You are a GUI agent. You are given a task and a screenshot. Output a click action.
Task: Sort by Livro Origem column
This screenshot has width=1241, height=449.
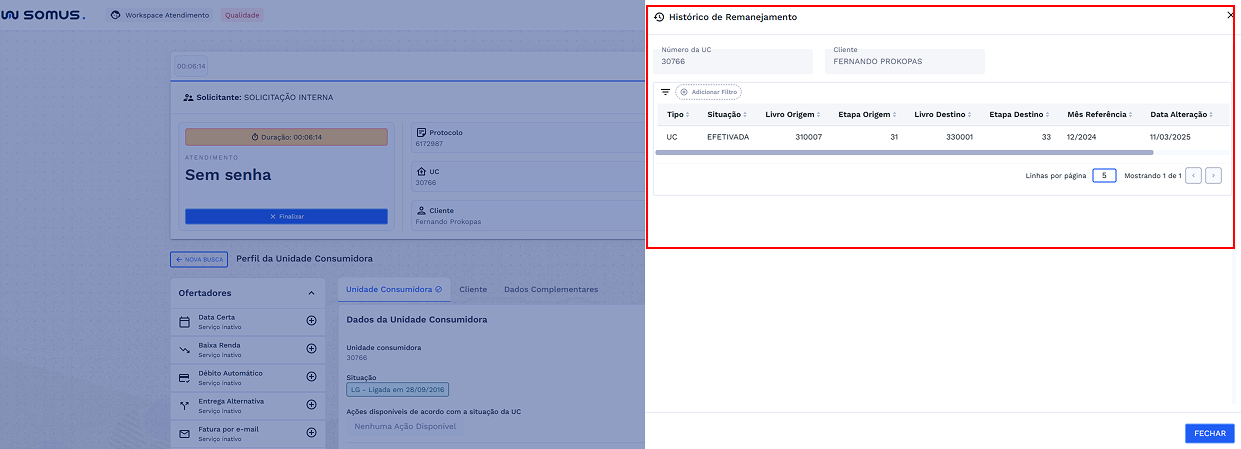pyautogui.click(x=793, y=114)
